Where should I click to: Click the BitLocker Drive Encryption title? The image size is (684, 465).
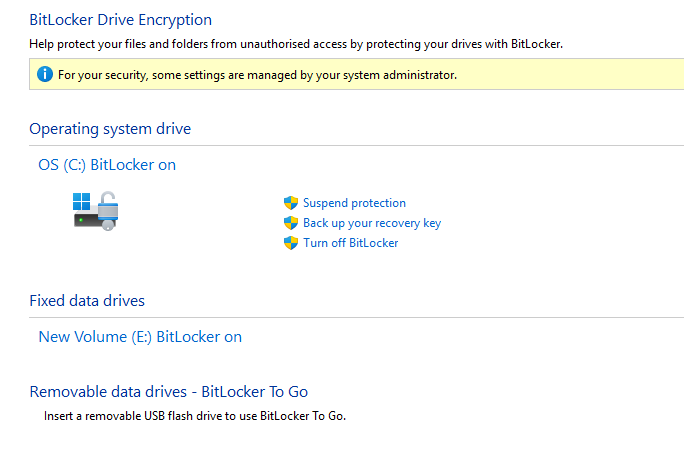[121, 19]
